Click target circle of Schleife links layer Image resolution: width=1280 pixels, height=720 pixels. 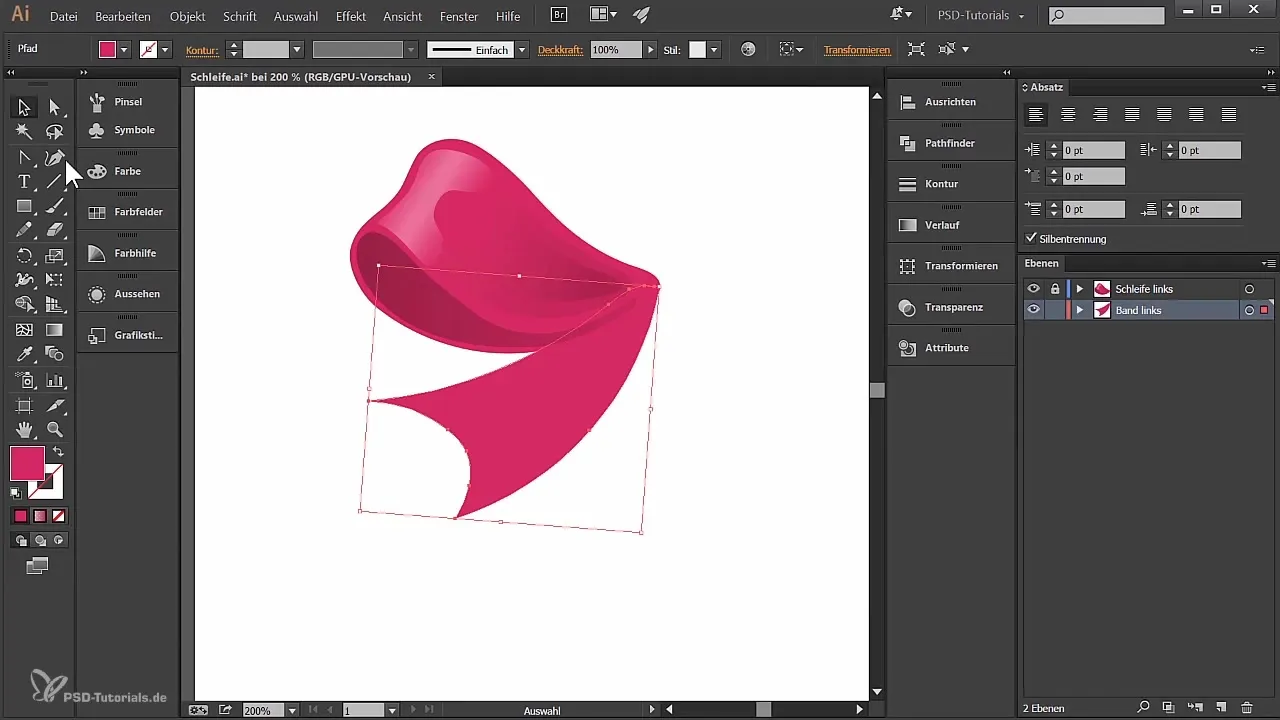point(1249,289)
